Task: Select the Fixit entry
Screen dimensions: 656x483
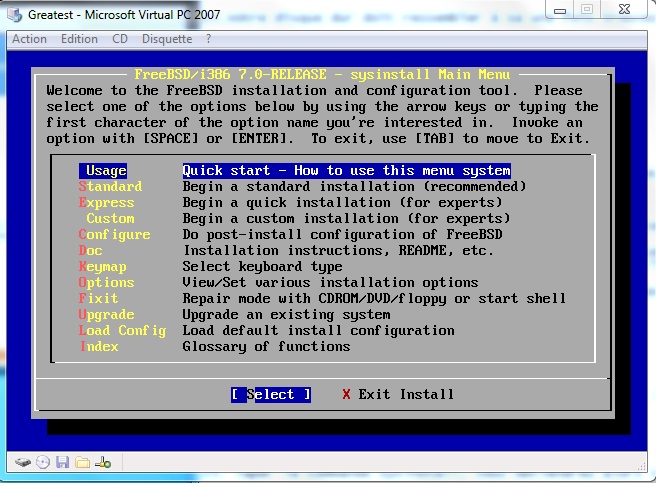Action: tap(98, 298)
